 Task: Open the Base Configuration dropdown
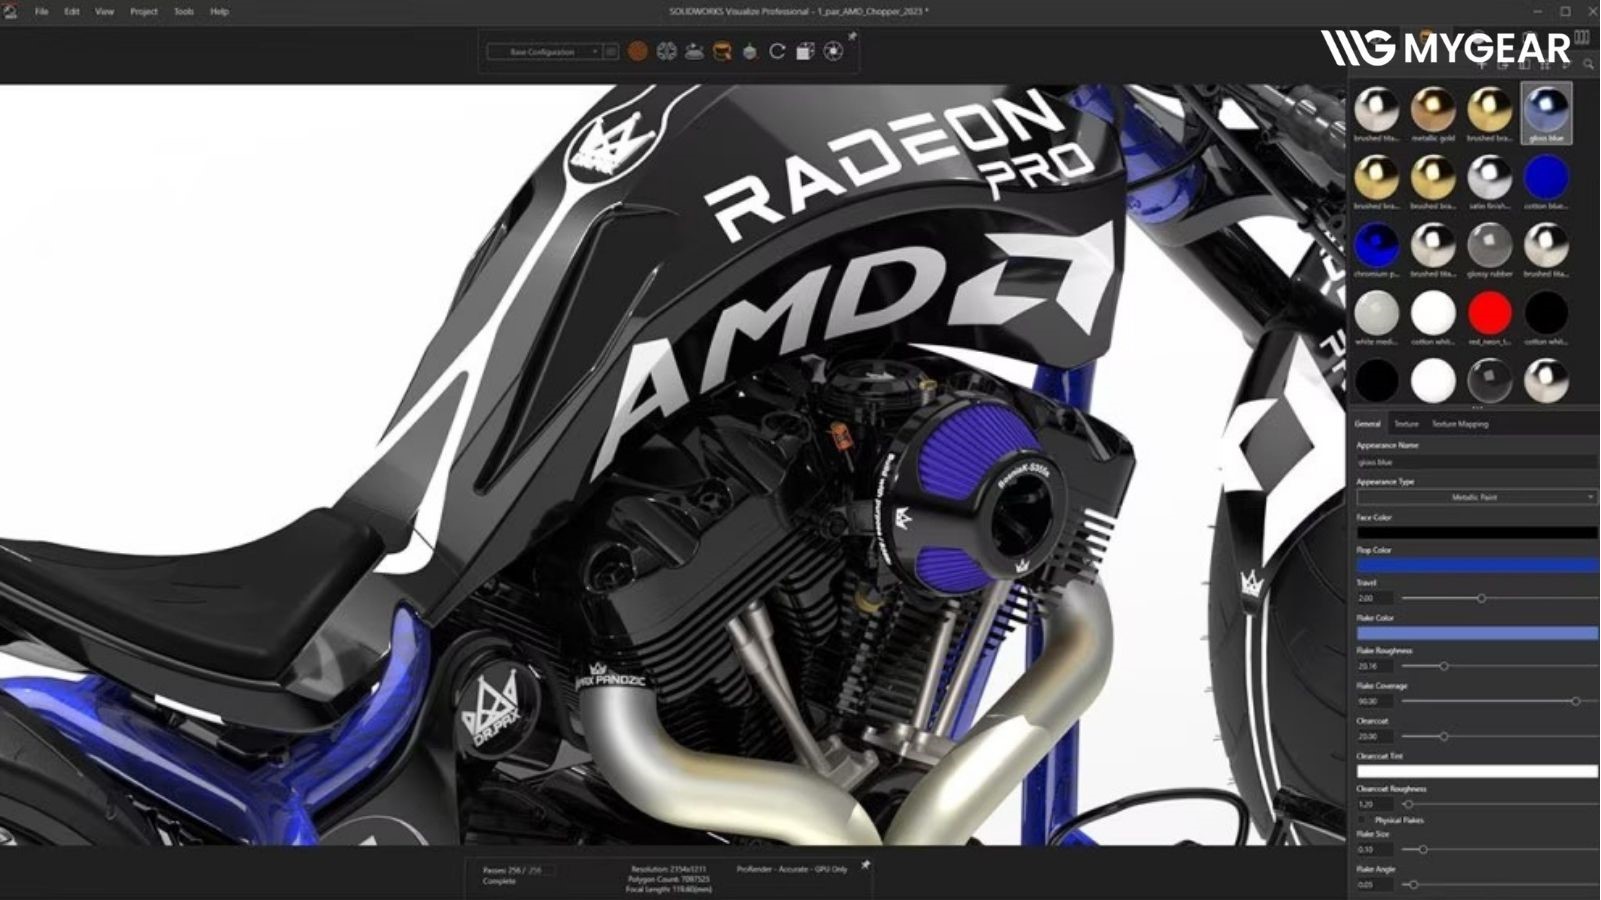pos(544,52)
